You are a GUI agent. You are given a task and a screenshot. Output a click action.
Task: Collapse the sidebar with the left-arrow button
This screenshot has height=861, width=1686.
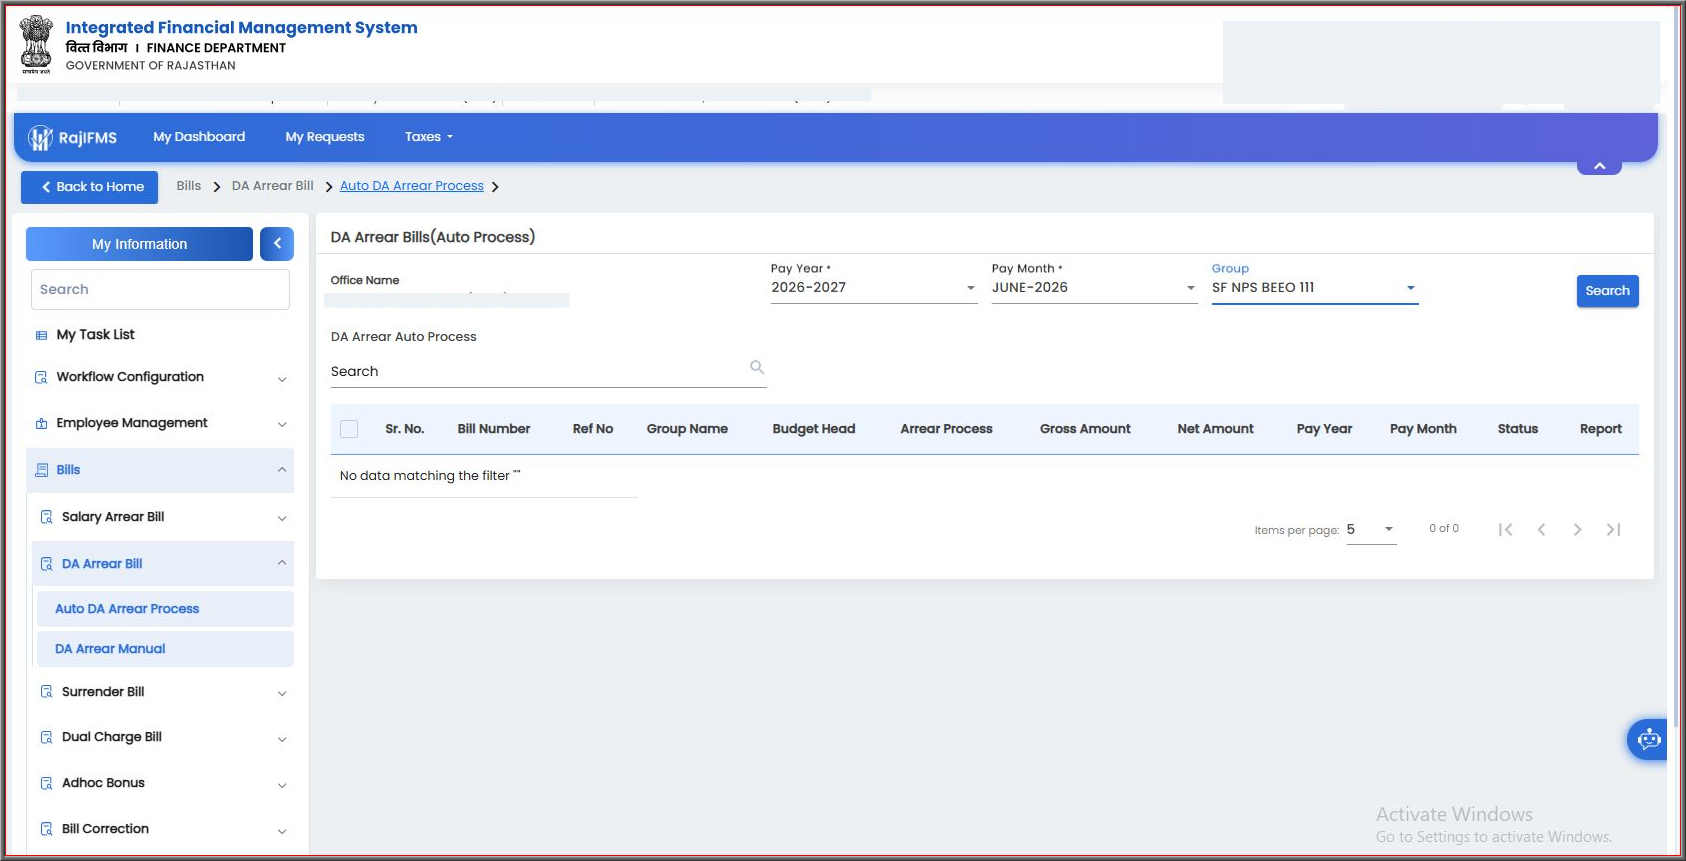tap(277, 244)
